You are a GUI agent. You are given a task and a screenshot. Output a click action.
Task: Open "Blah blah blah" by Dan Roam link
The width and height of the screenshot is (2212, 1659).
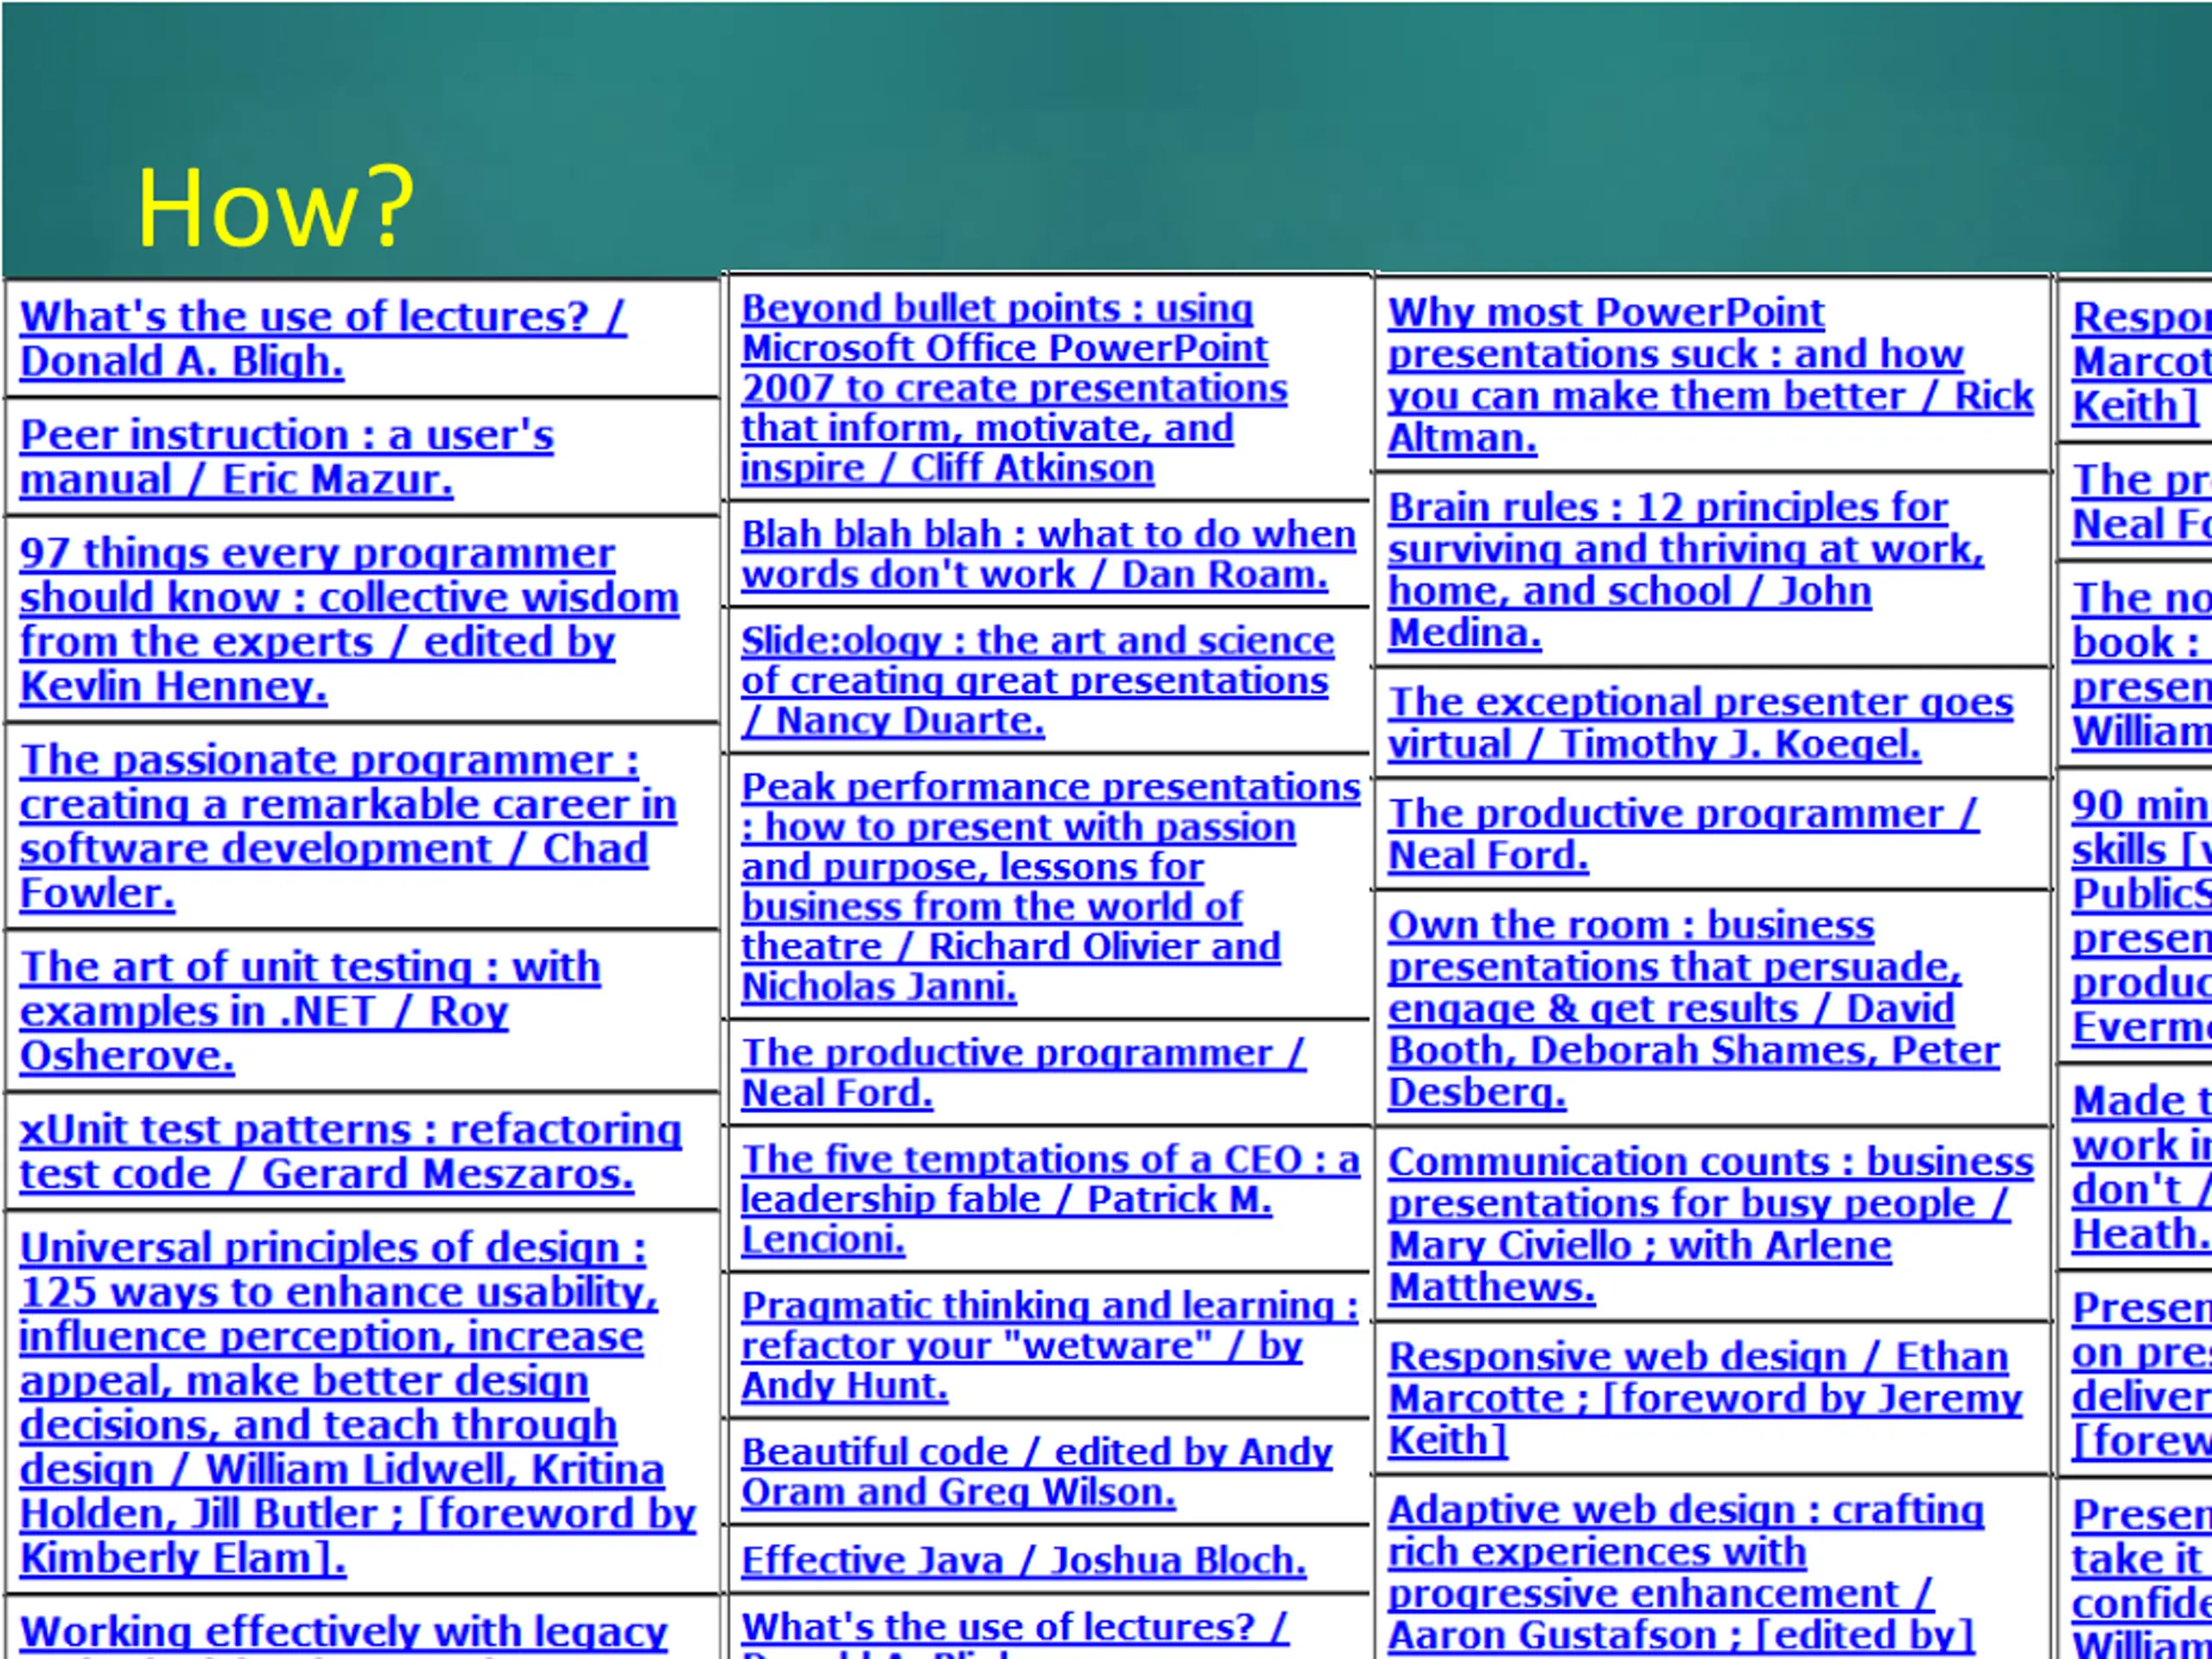[1048, 554]
